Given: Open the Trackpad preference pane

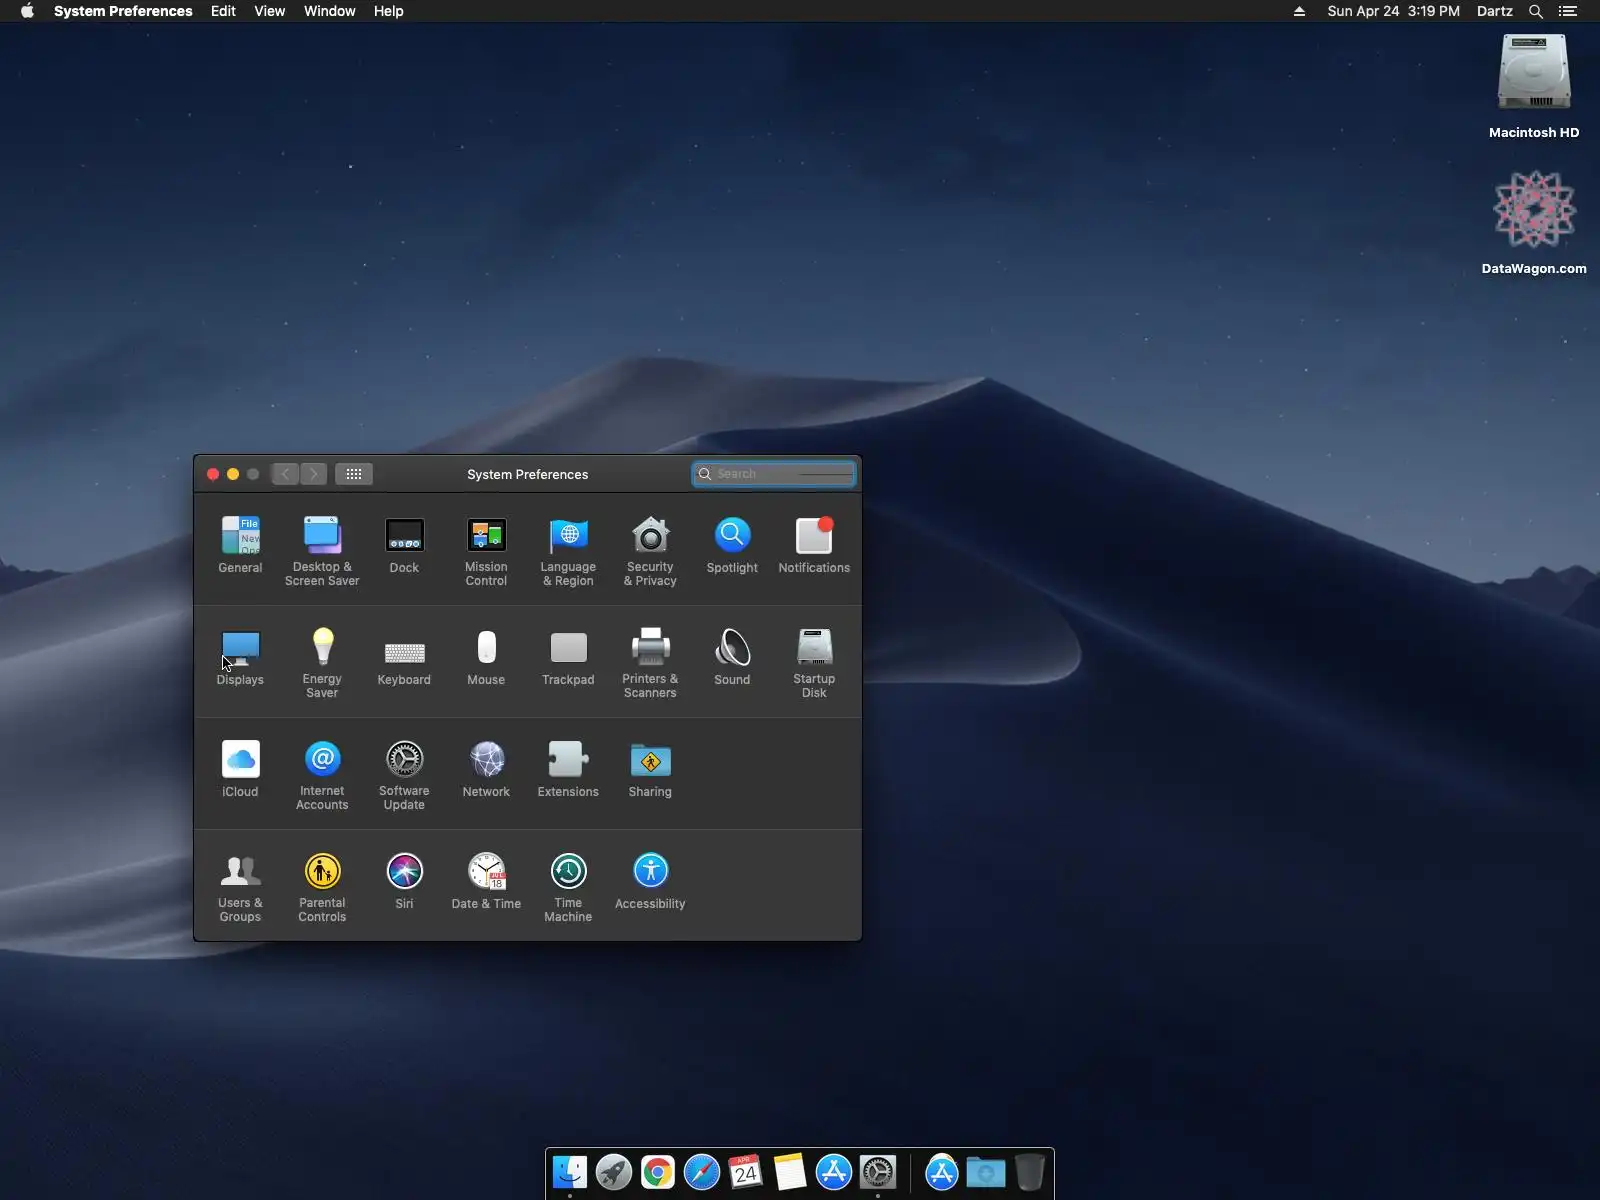Looking at the screenshot, I should pos(568,657).
